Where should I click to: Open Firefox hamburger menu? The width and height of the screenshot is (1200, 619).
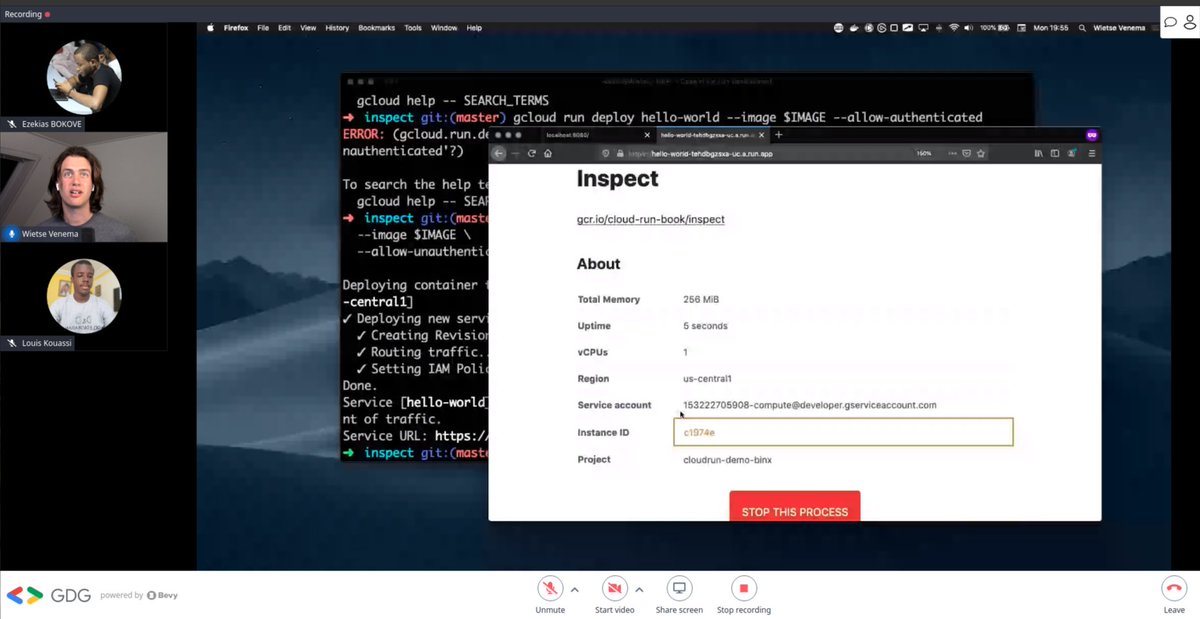pos(1092,153)
